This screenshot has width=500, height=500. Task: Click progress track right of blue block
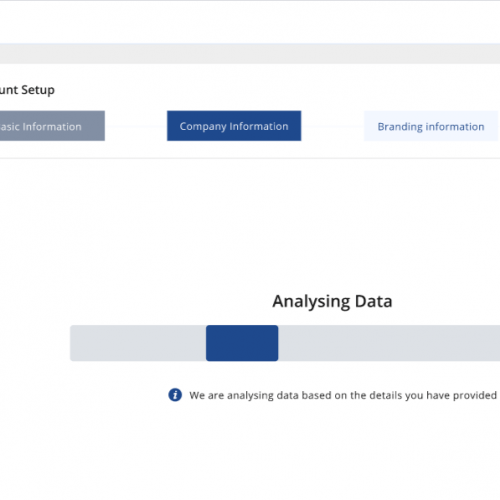[x=389, y=343]
